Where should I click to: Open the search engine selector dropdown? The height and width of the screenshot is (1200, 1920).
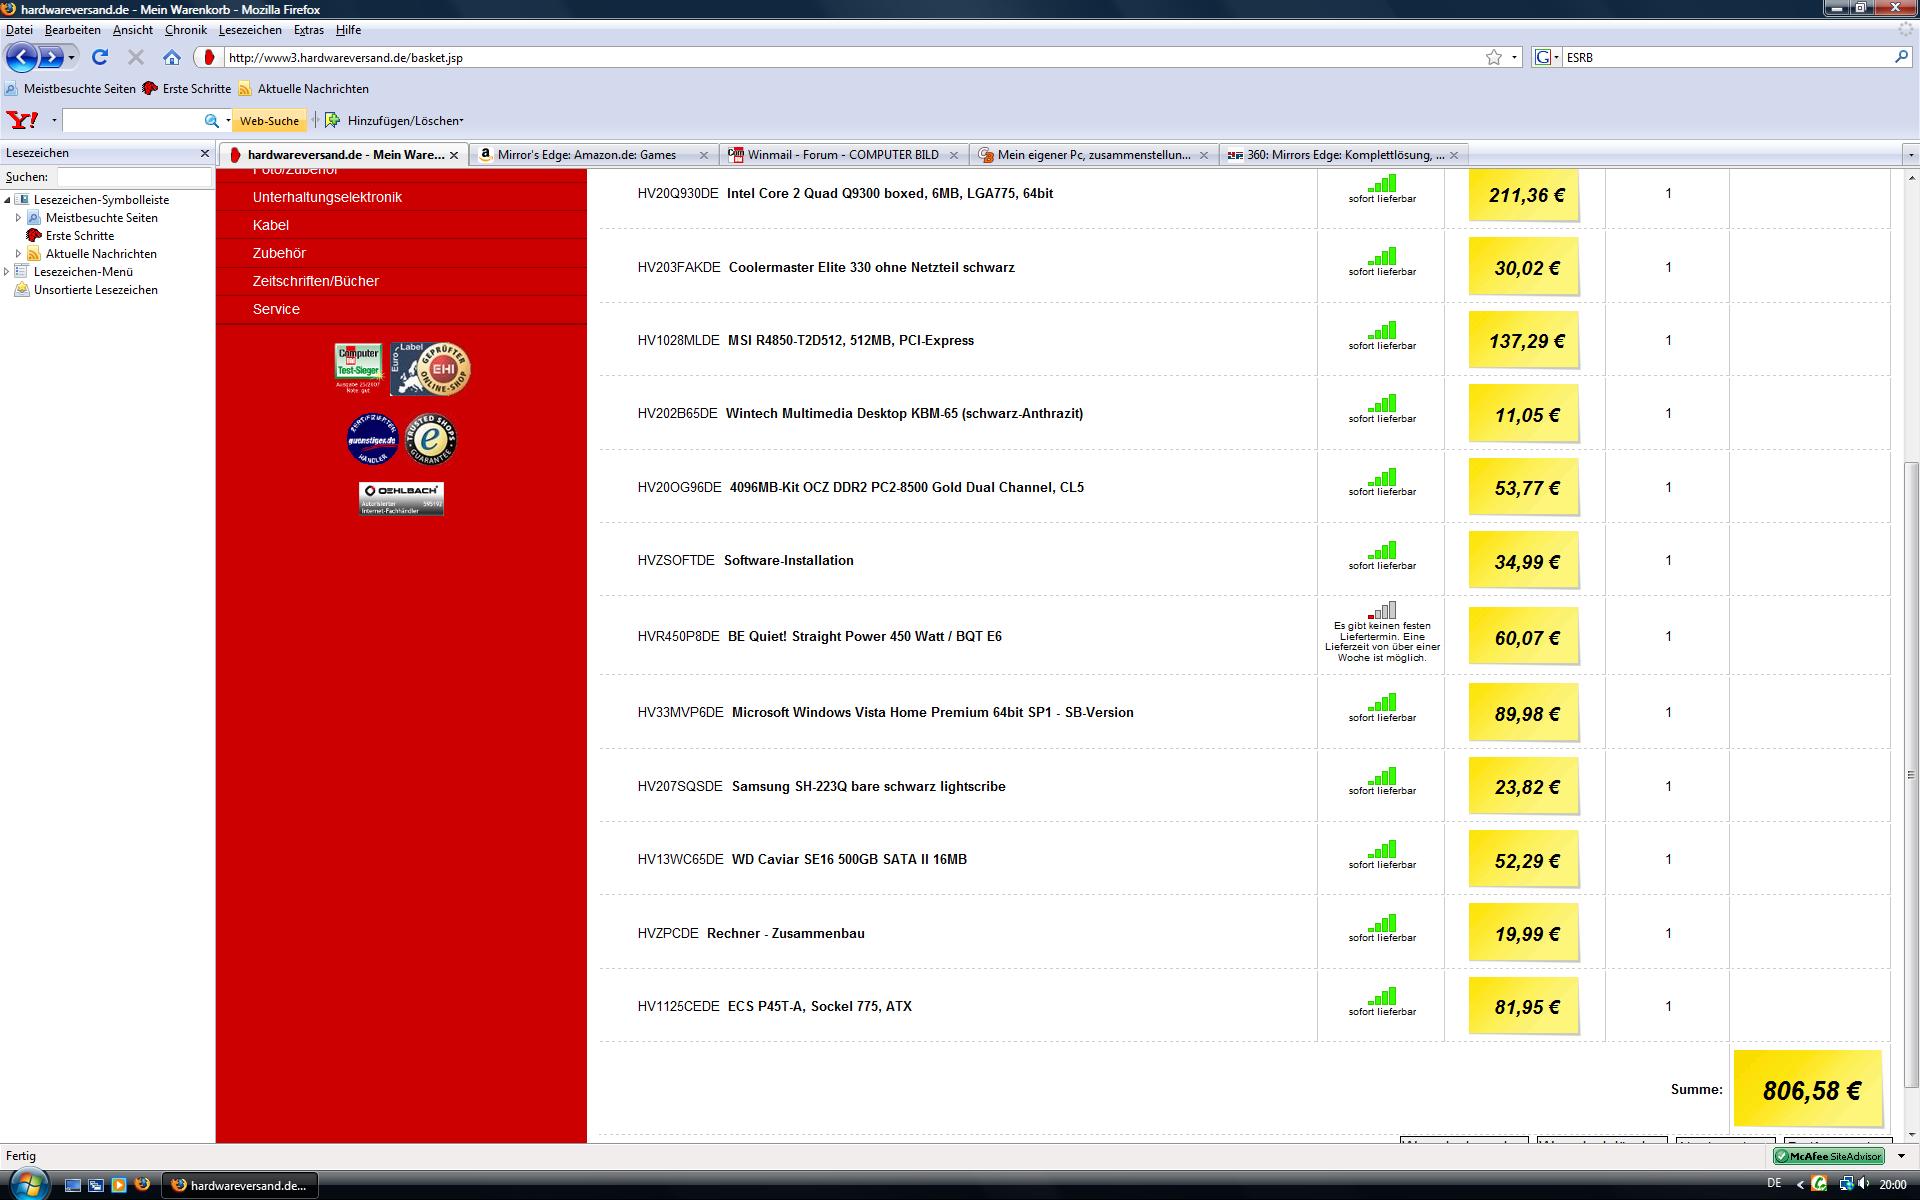point(1547,58)
